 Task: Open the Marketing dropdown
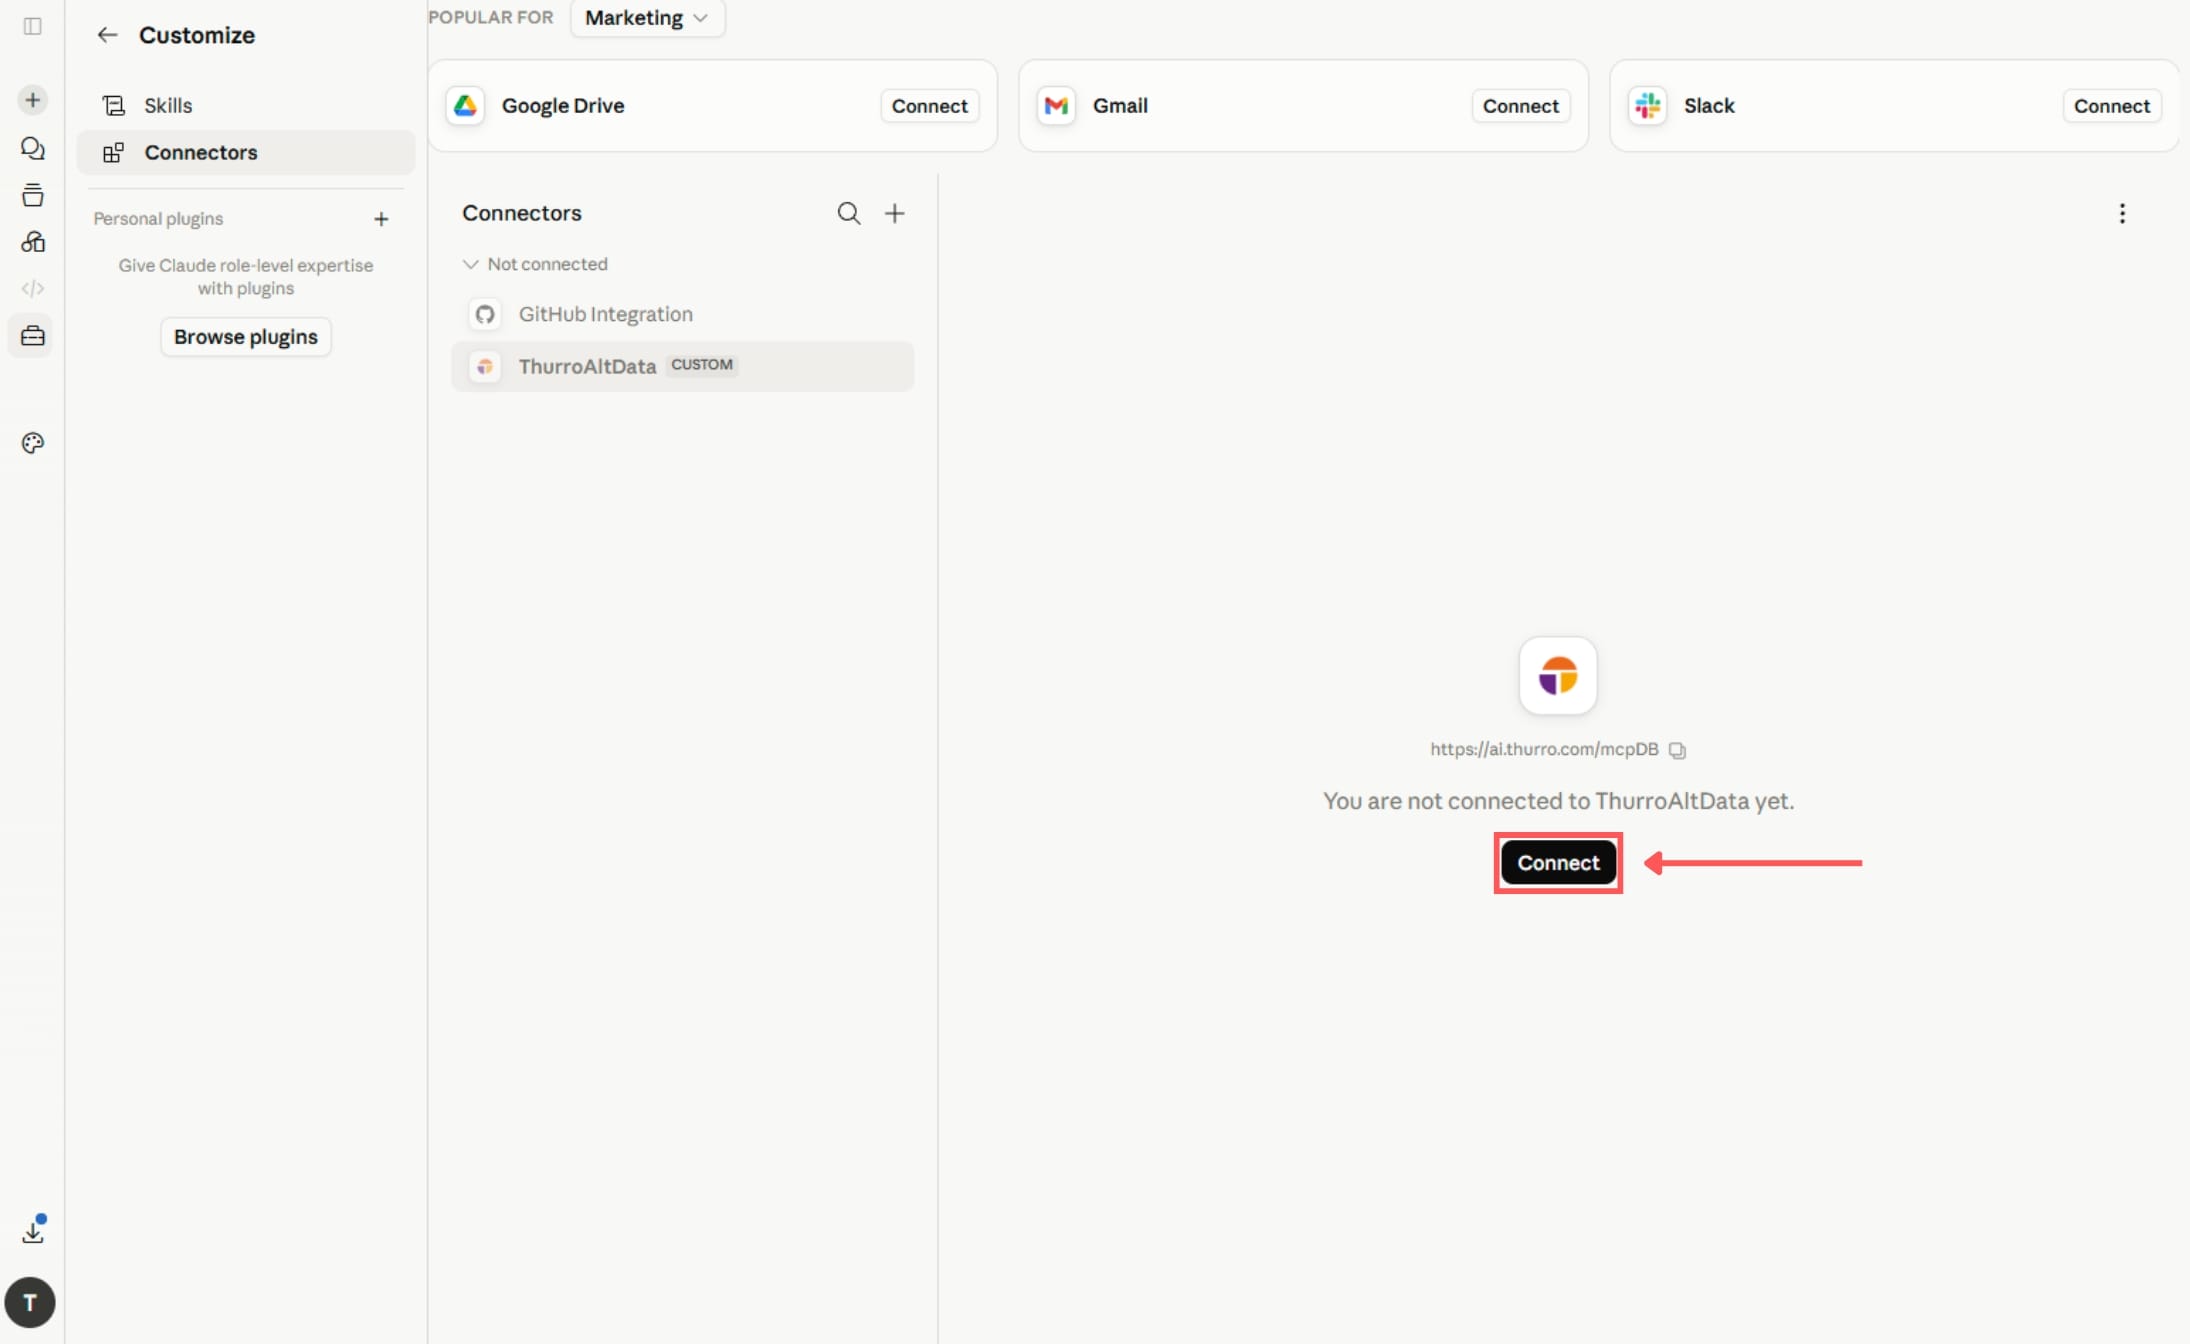pos(647,18)
